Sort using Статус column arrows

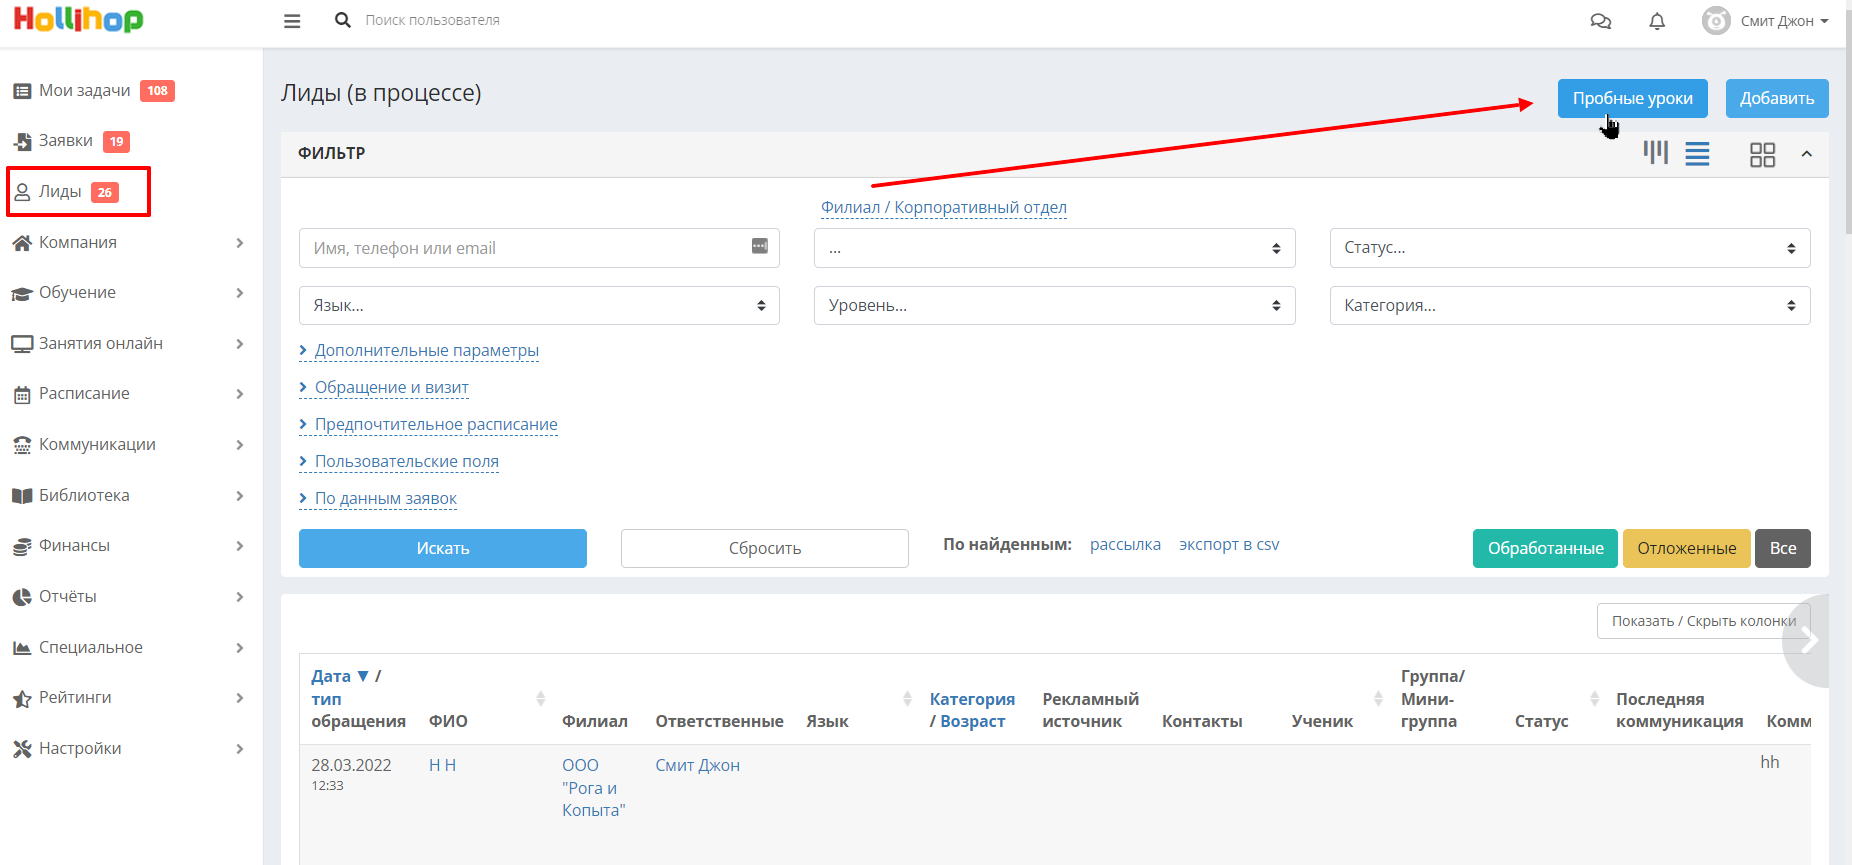tap(1594, 698)
